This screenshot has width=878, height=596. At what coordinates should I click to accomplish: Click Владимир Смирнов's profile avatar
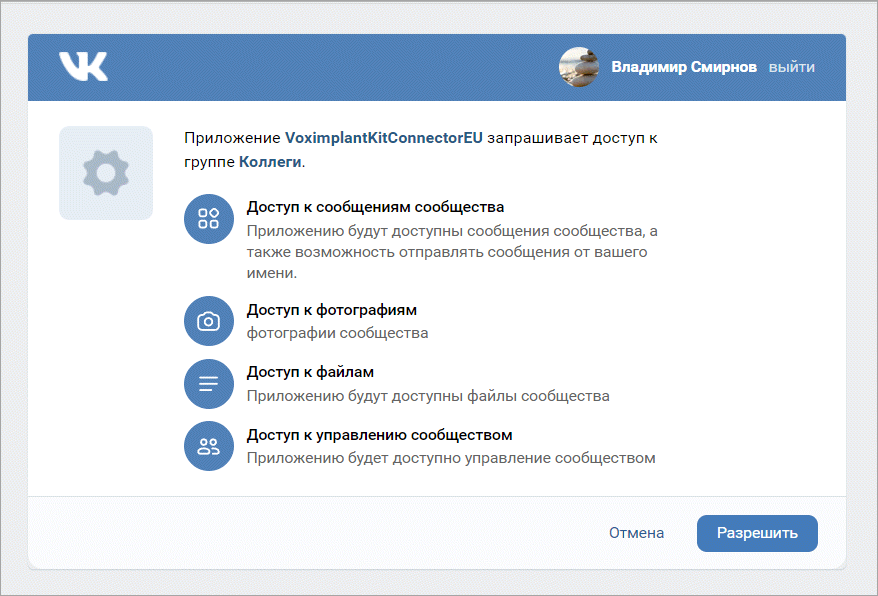pos(579,67)
